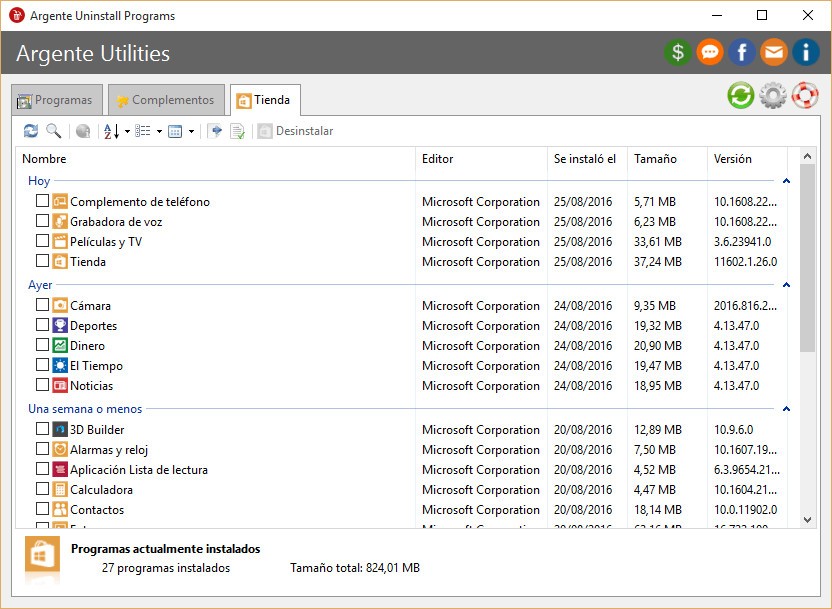
Task: Sort by the Tamaño column header
Action: click(655, 159)
